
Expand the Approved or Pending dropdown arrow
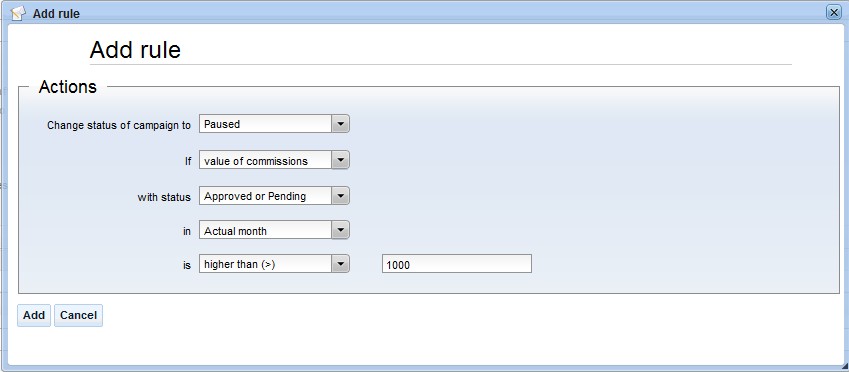tap(340, 196)
